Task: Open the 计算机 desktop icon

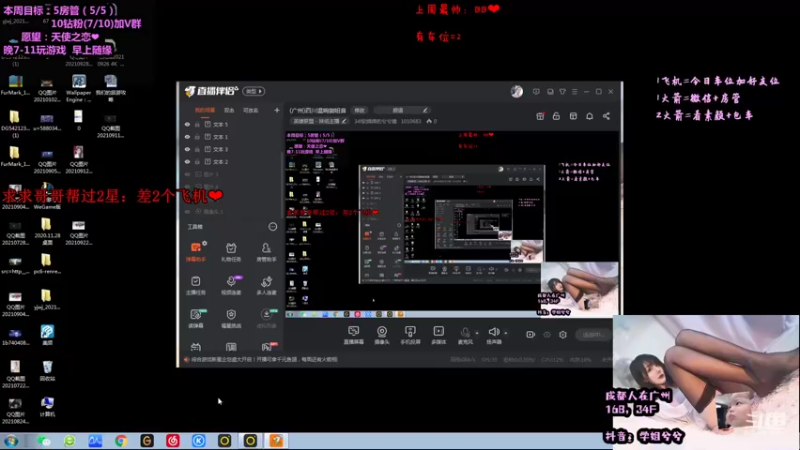Action: coord(47,407)
